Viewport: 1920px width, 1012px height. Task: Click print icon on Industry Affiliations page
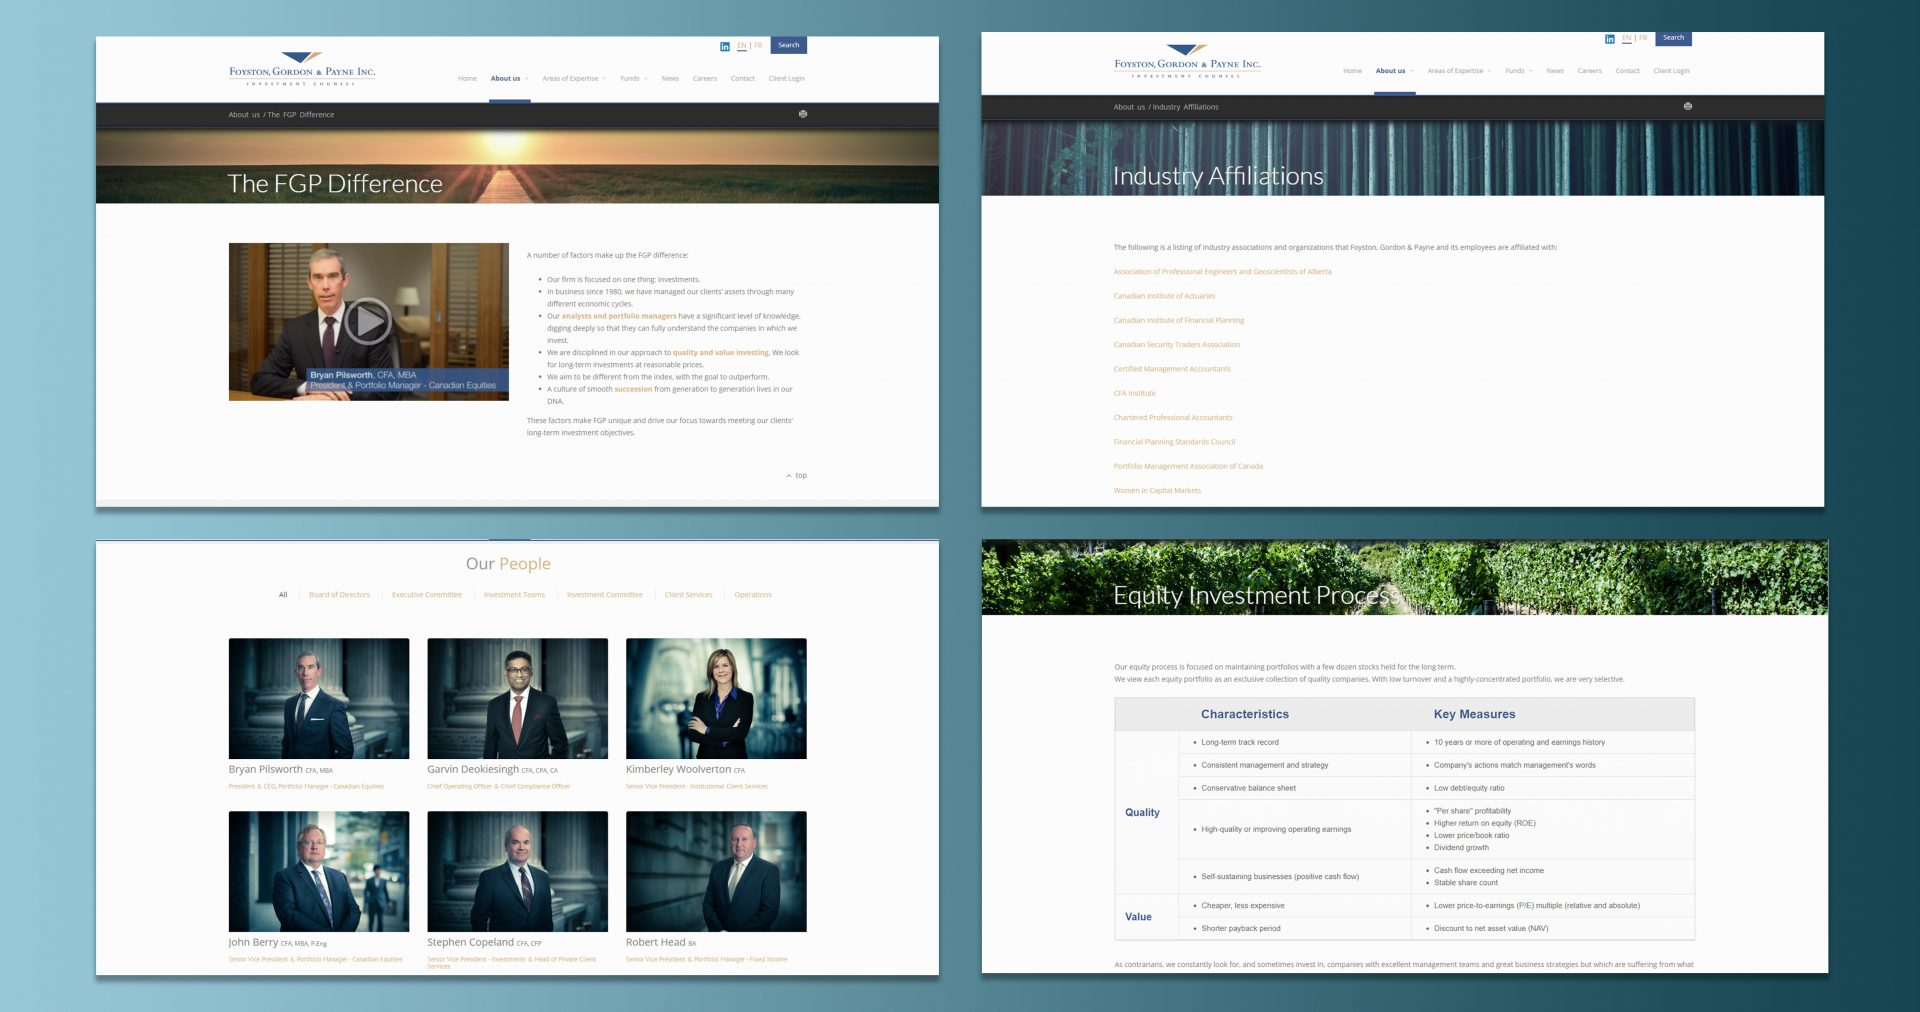1688,106
